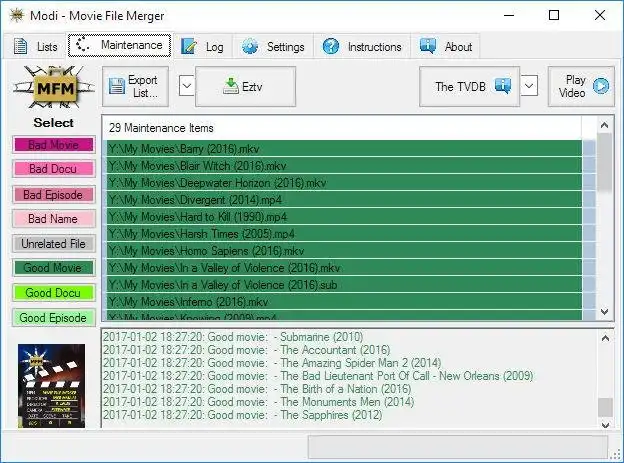The width and height of the screenshot is (624, 463).
Task: Click the About info bubble icon
Action: pos(428,46)
